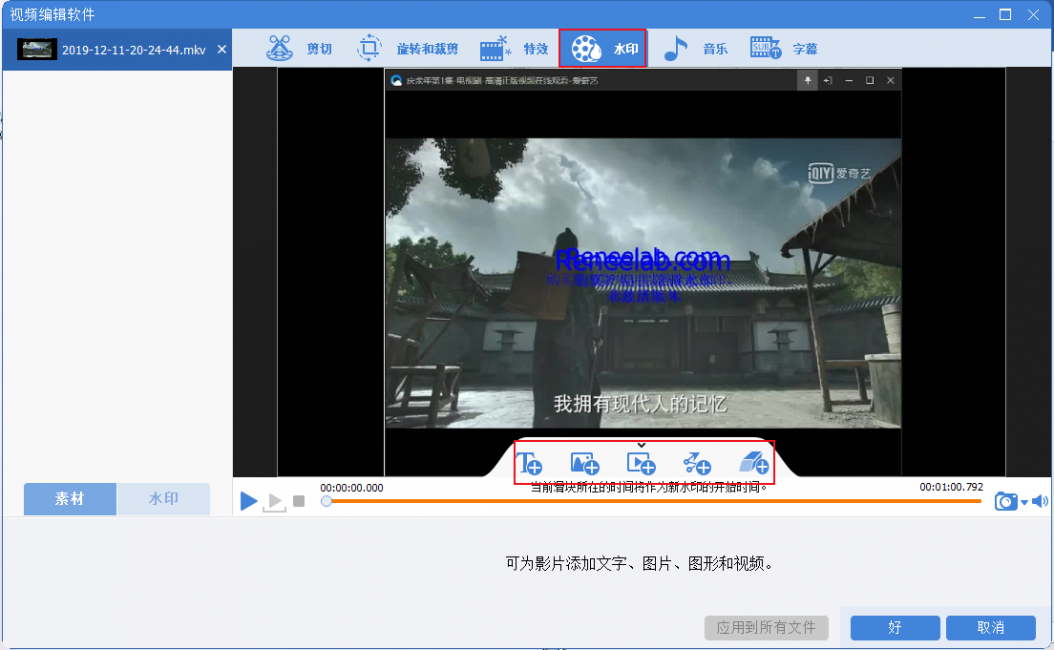Maximize the 视频编辑软件 window

pos(1006,15)
